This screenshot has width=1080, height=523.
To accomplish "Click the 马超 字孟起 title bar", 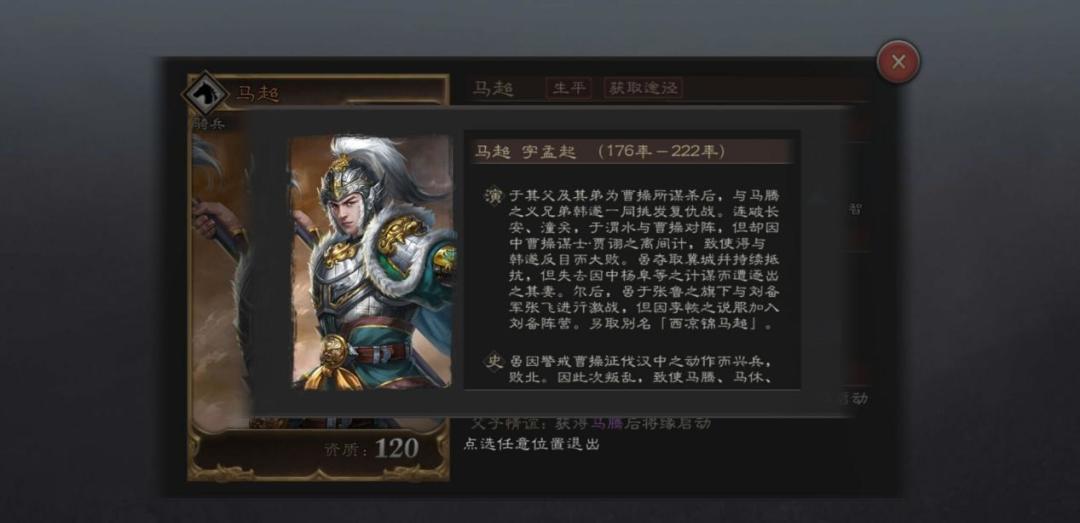I will coord(632,152).
